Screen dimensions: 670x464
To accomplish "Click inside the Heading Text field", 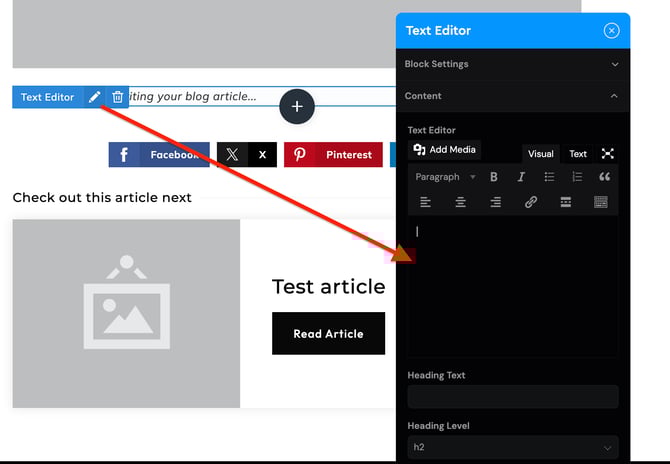I will [512, 397].
